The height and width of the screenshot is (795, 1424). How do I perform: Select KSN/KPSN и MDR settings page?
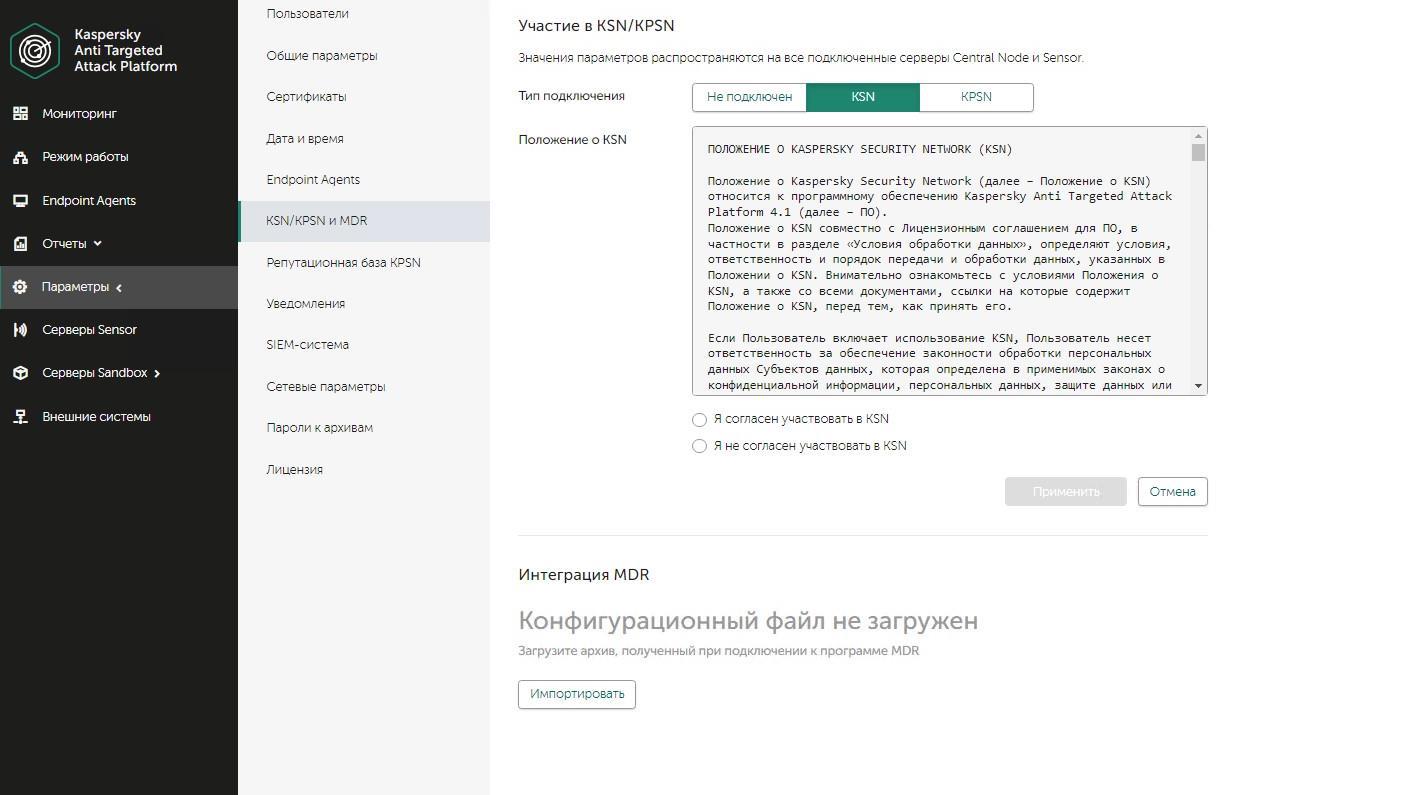[x=364, y=221]
